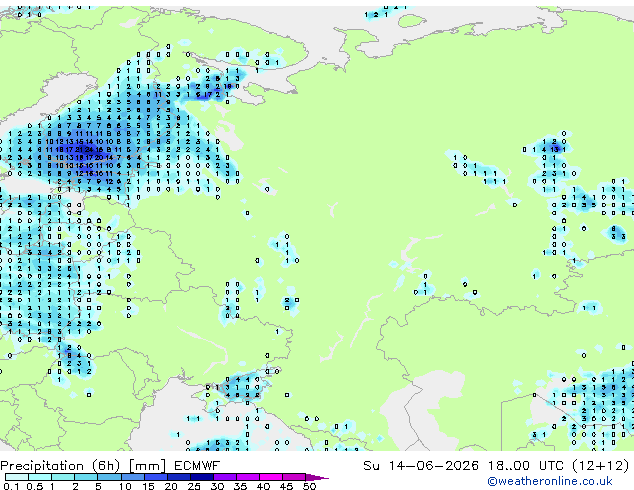This screenshot has width=634, height=490.
Task: Open the weatheronline.co.uk link
Action: pyautogui.click(x=550, y=481)
